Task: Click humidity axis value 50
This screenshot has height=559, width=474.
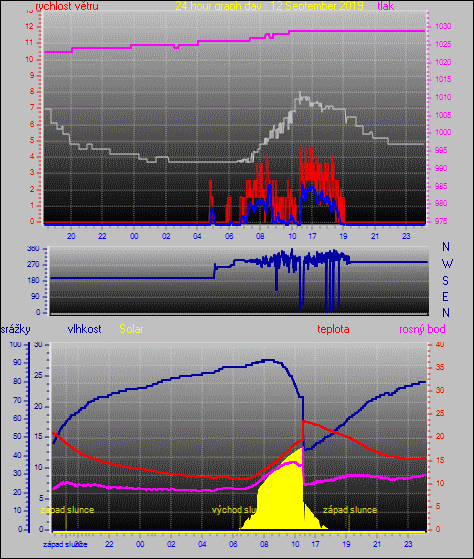Action: (17, 437)
